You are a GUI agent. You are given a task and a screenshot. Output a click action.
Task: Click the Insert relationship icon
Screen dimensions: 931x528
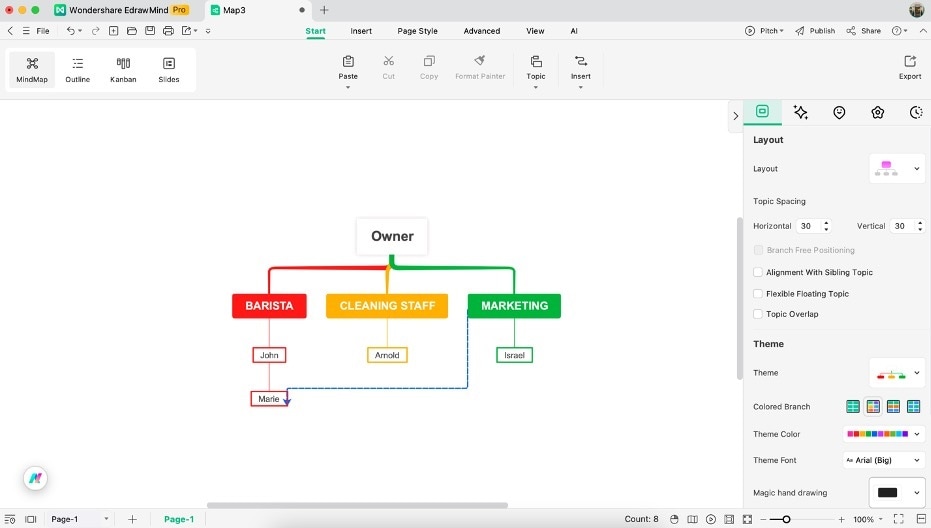click(581, 61)
